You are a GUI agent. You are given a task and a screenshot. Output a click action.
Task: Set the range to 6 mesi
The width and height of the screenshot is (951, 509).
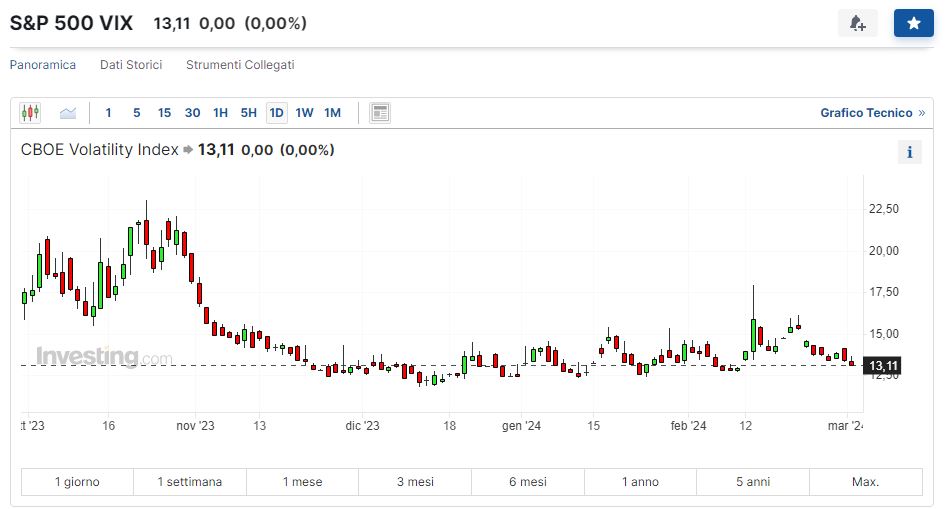pyautogui.click(x=528, y=482)
